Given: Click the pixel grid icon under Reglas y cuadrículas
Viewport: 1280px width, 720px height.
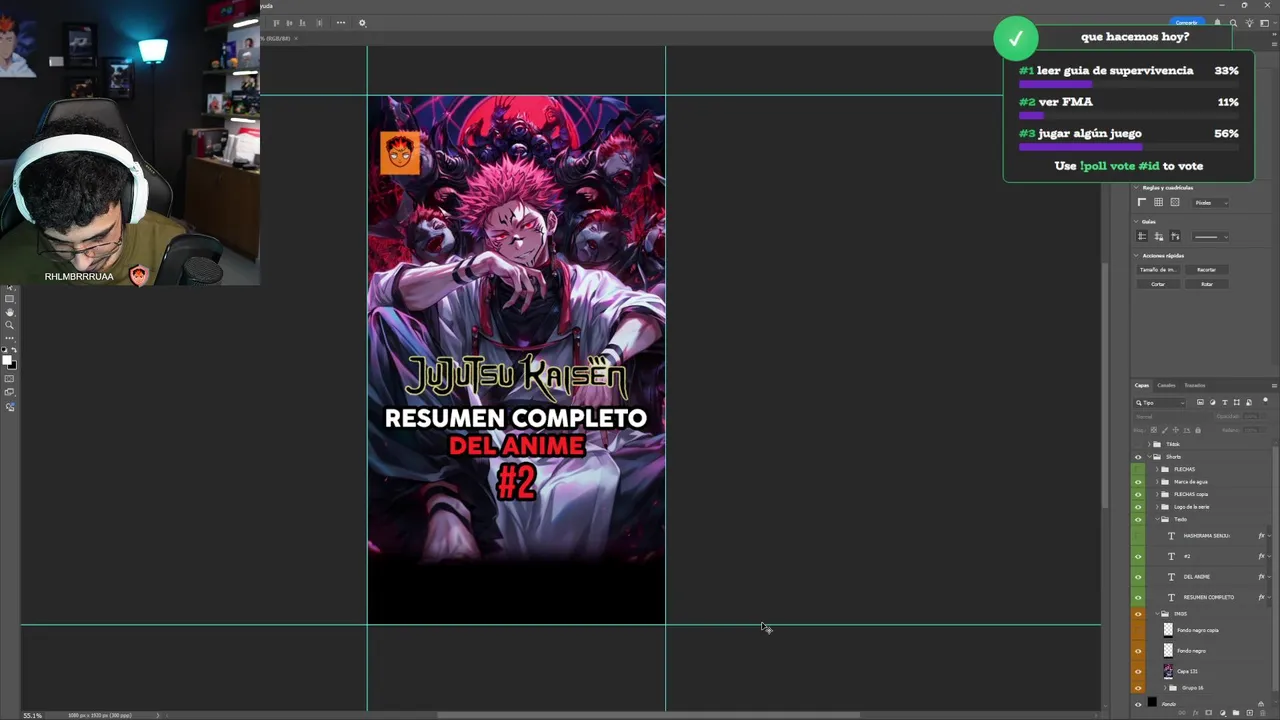Looking at the screenshot, I should [1175, 202].
